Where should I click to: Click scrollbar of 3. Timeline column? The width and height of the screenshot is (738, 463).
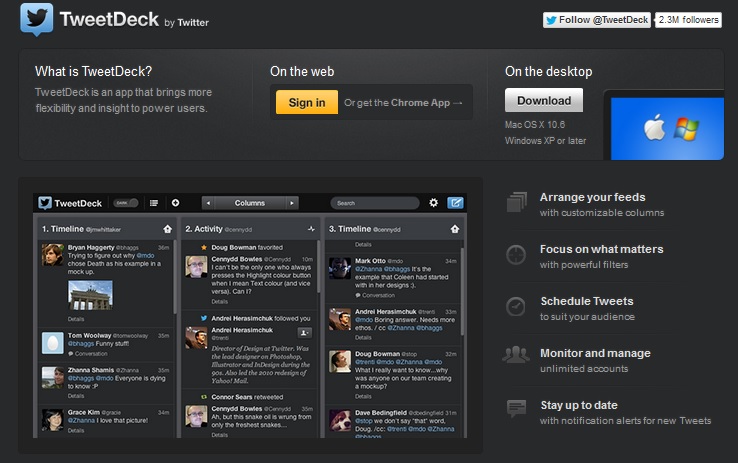click(462, 292)
